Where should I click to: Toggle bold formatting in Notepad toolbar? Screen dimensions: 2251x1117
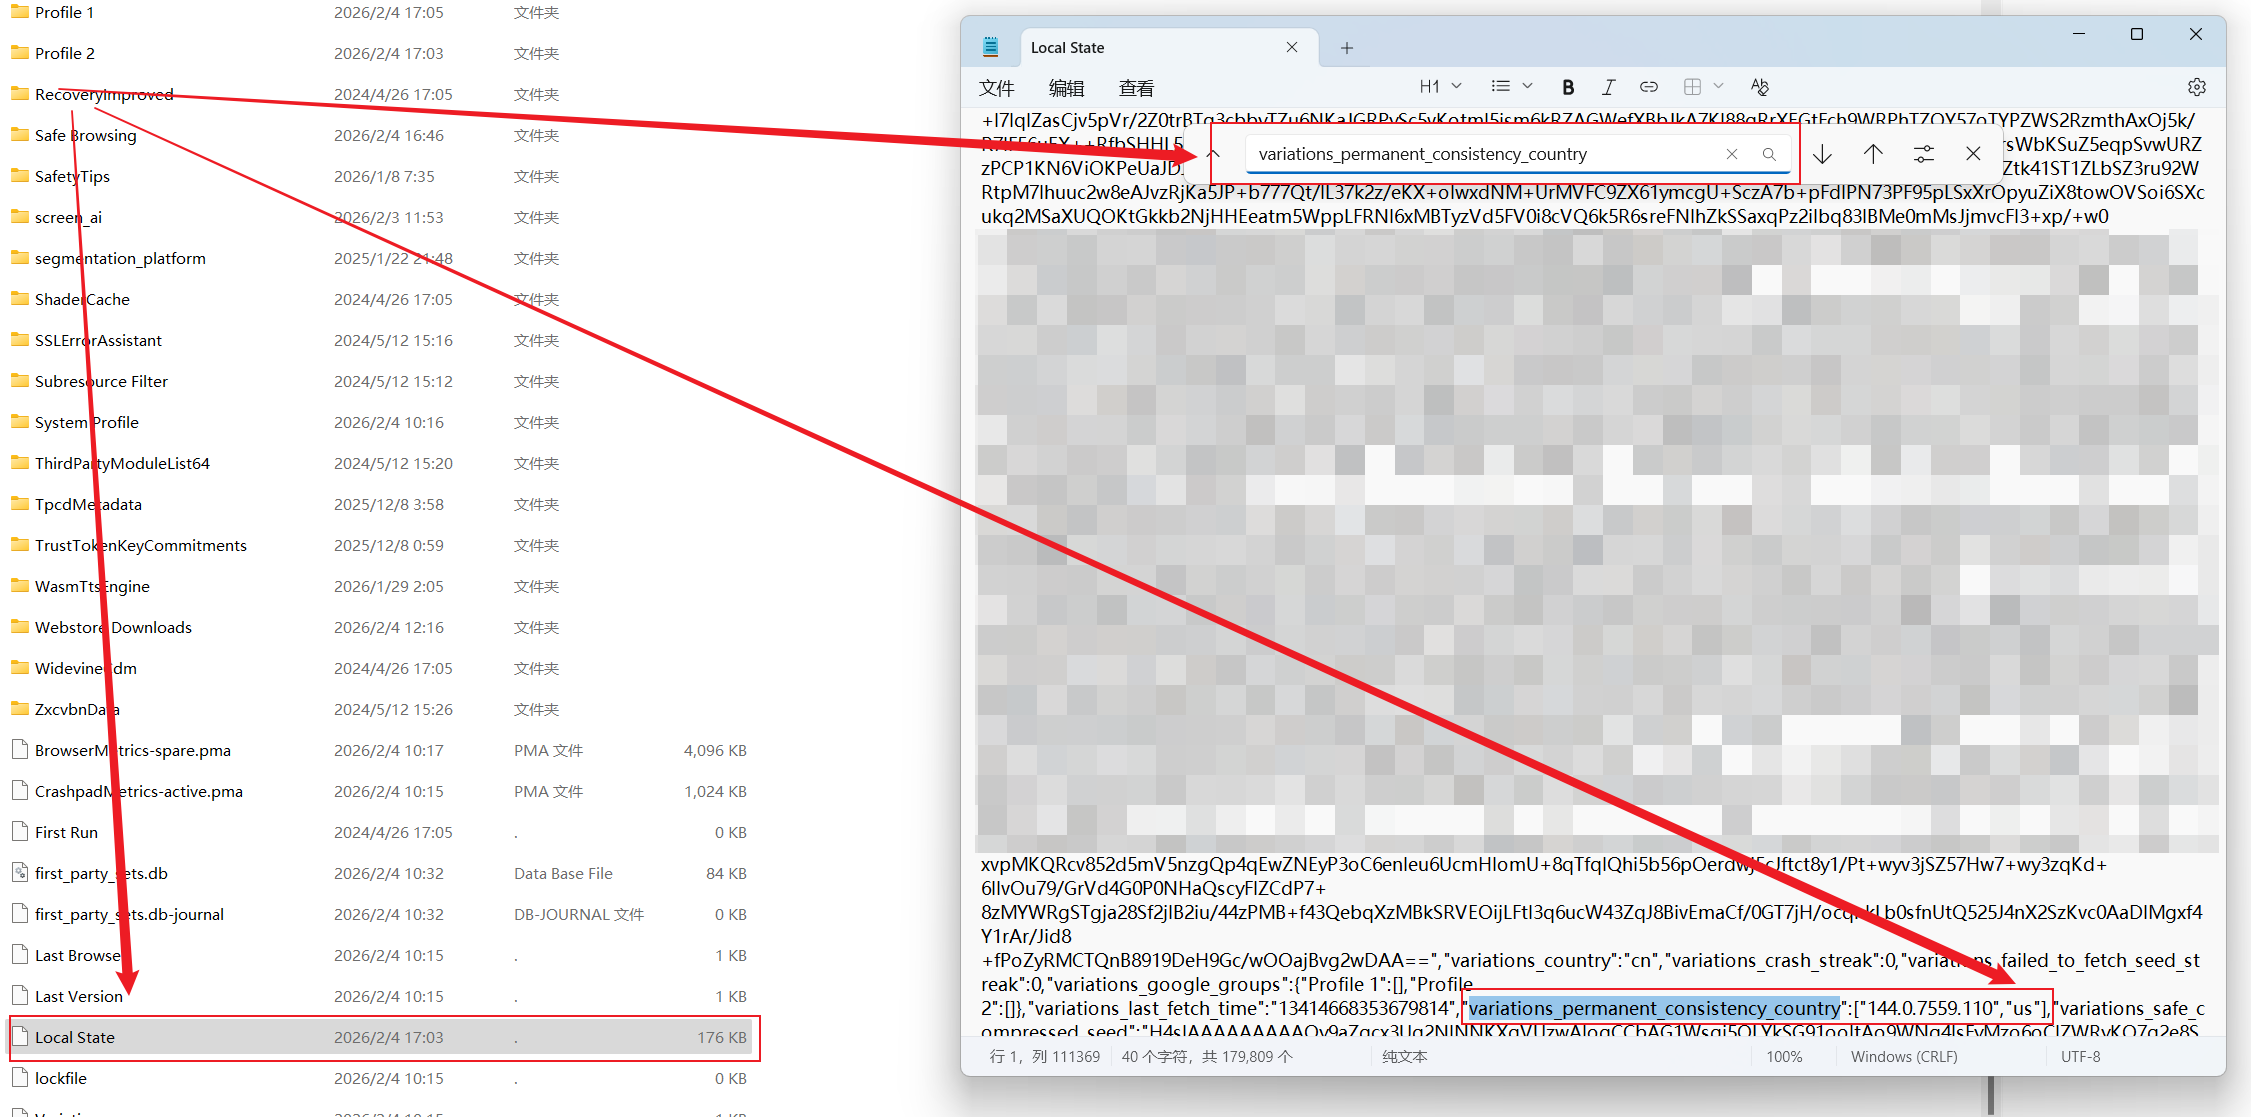(x=1568, y=87)
